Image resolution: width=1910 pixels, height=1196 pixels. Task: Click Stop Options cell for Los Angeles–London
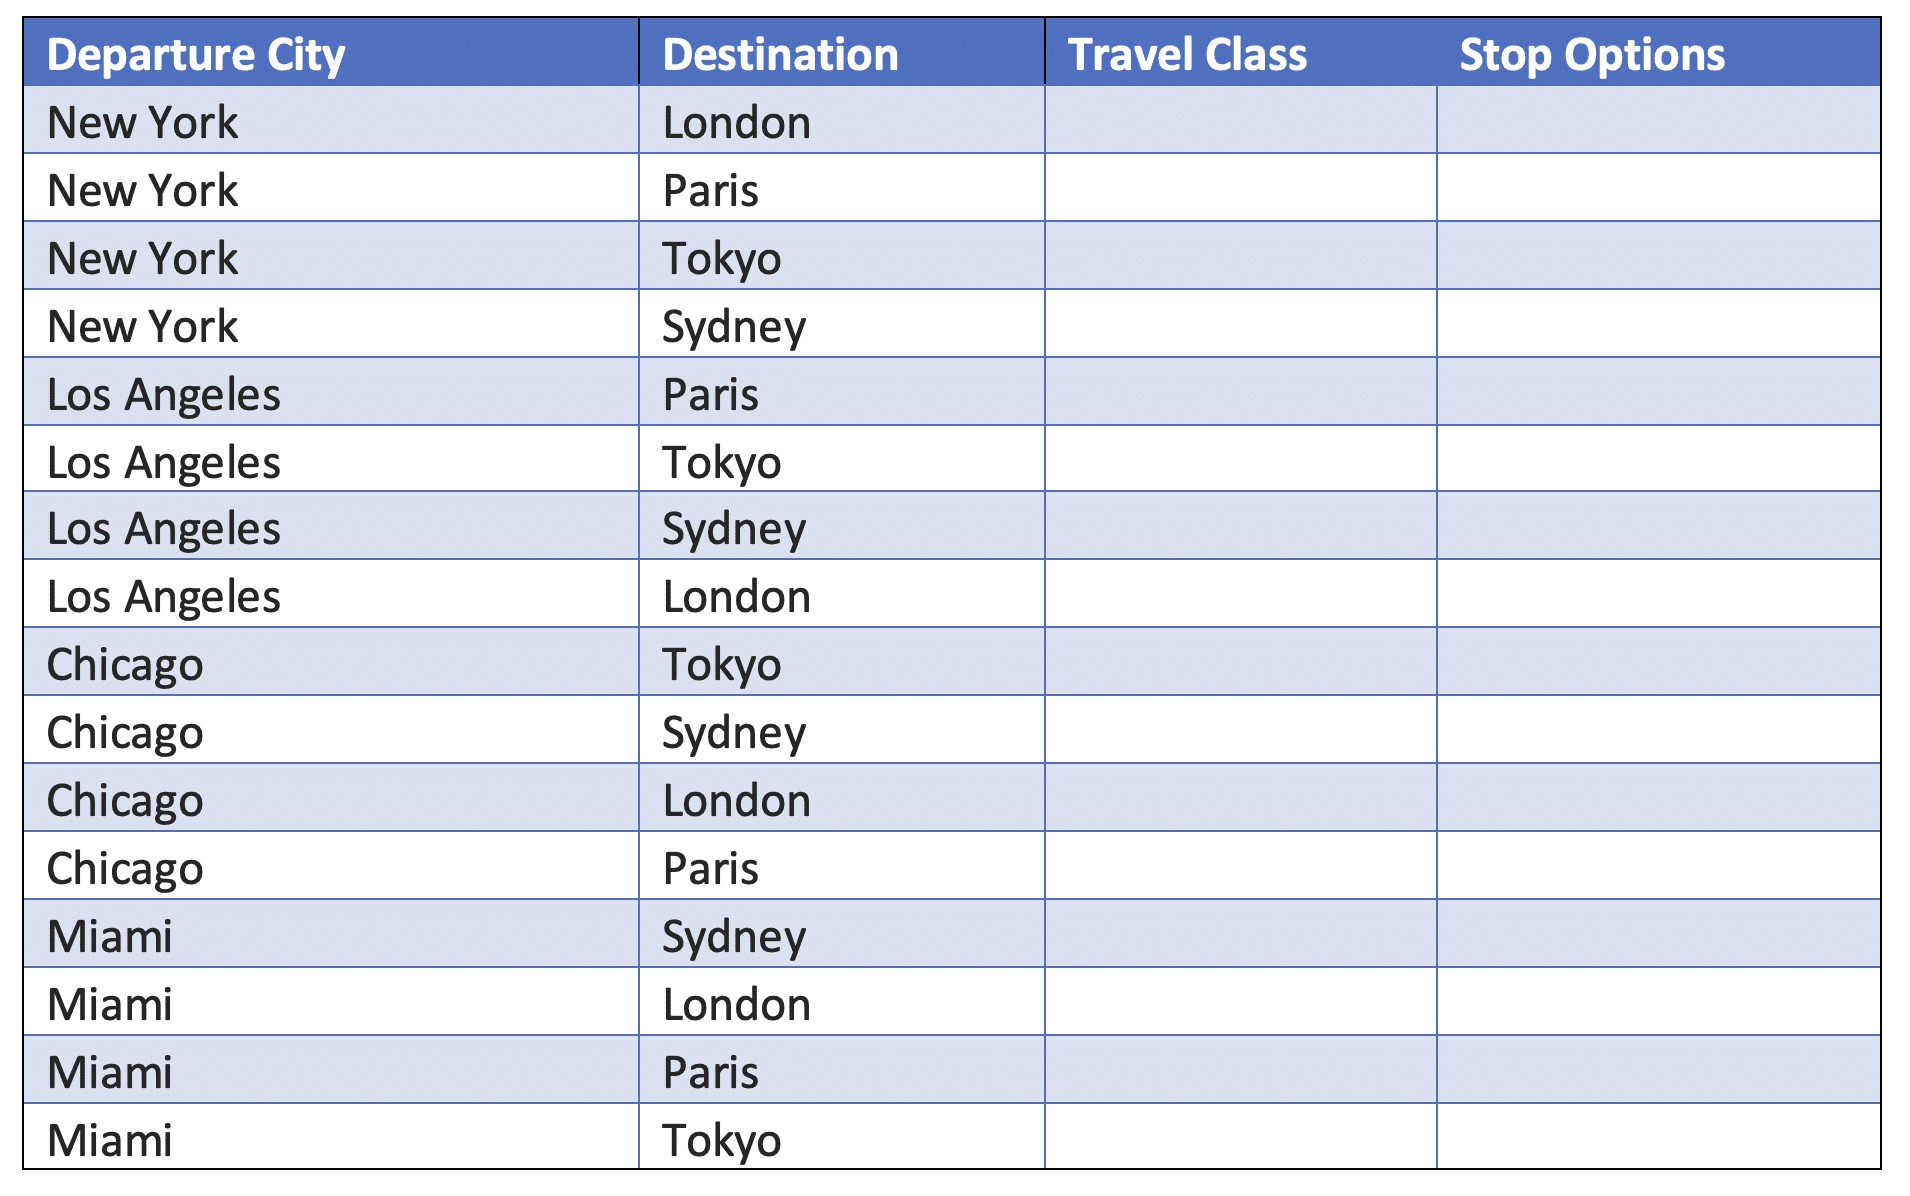(1658, 594)
